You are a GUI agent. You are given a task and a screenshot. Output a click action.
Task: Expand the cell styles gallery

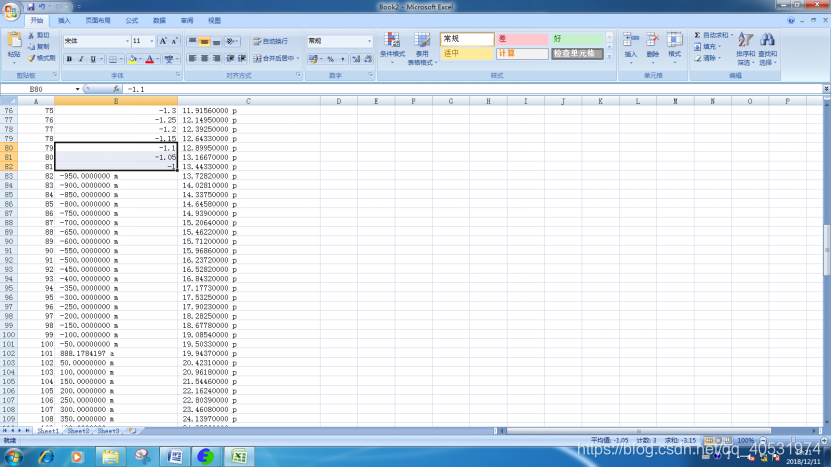pos(609,57)
